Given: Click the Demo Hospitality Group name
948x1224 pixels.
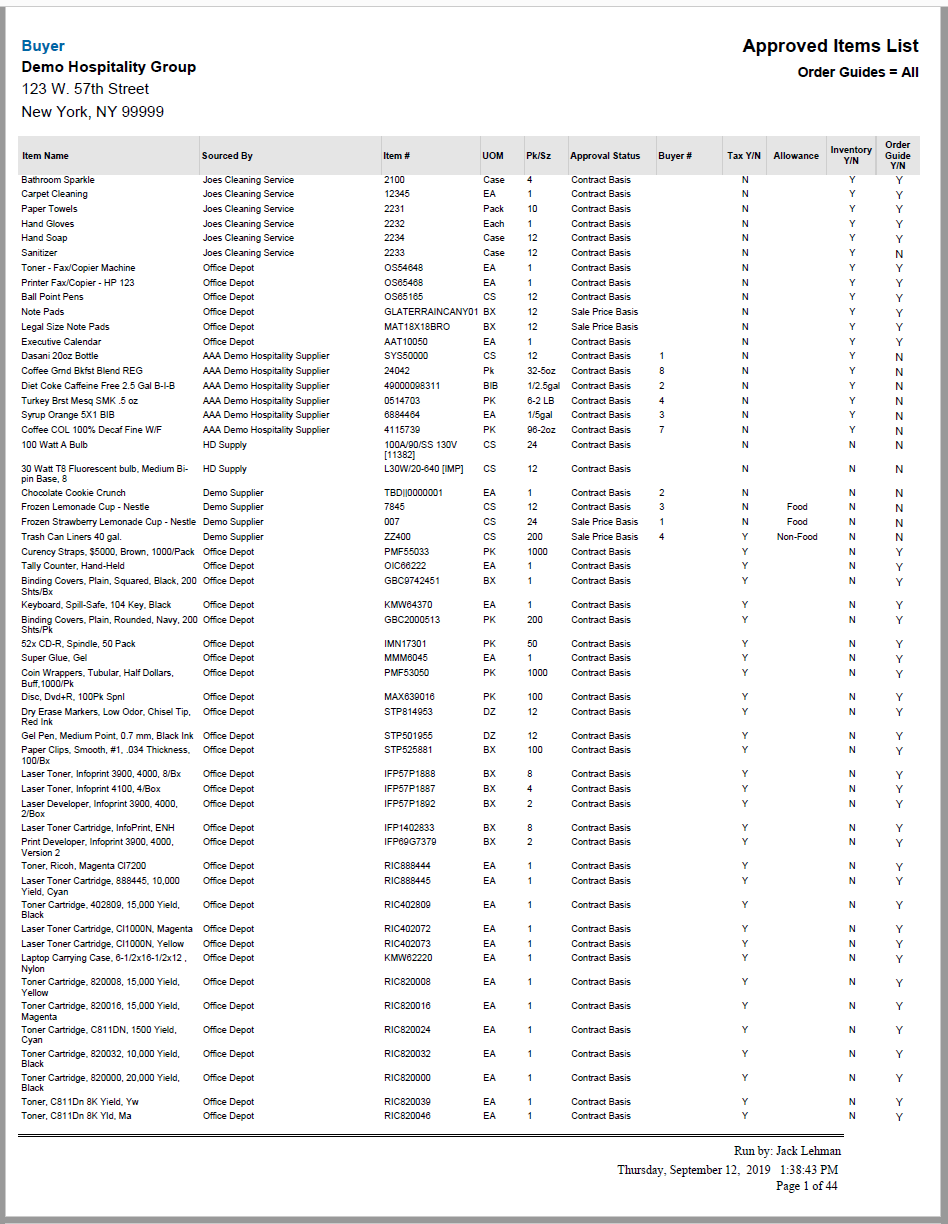Looking at the screenshot, I should (108, 67).
